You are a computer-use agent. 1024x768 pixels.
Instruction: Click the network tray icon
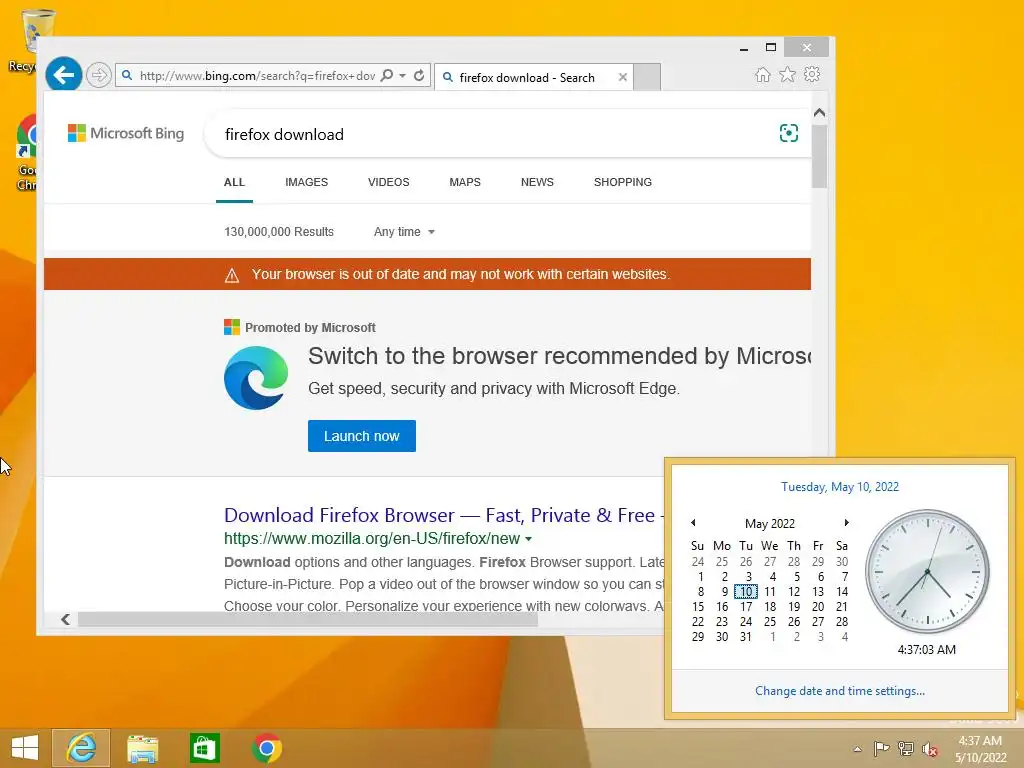pyautogui.click(x=906, y=749)
